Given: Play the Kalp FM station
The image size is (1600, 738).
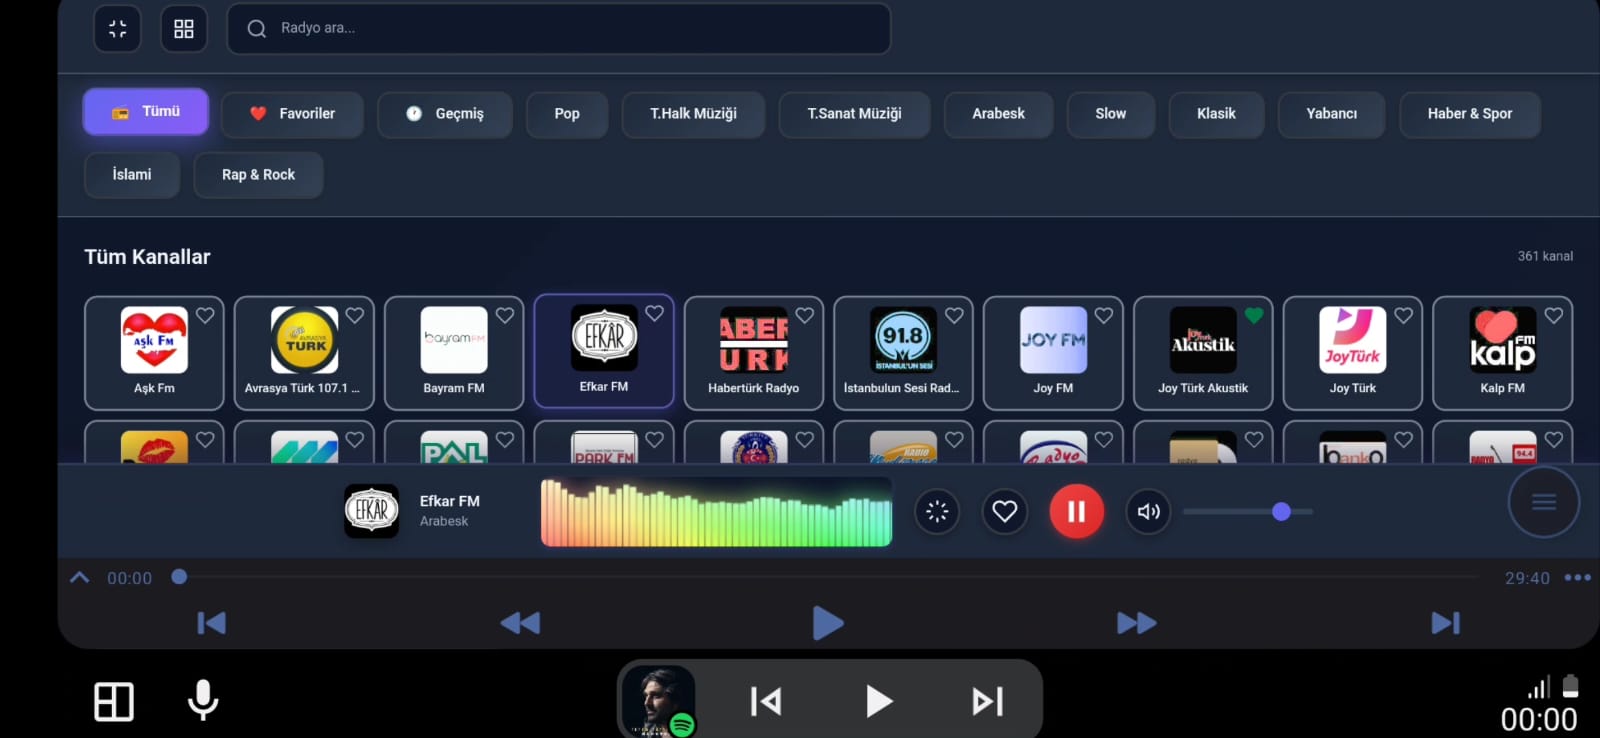Looking at the screenshot, I should click(1503, 353).
